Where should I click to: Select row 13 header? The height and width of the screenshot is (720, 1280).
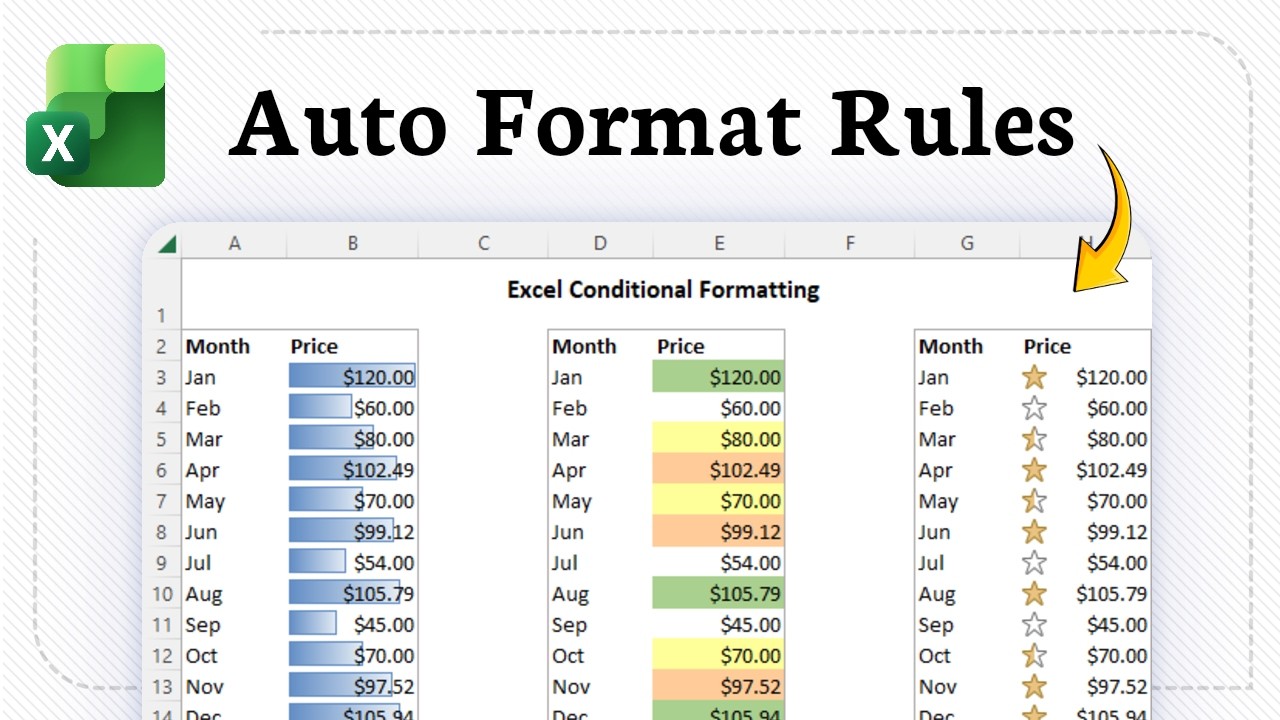pos(162,687)
